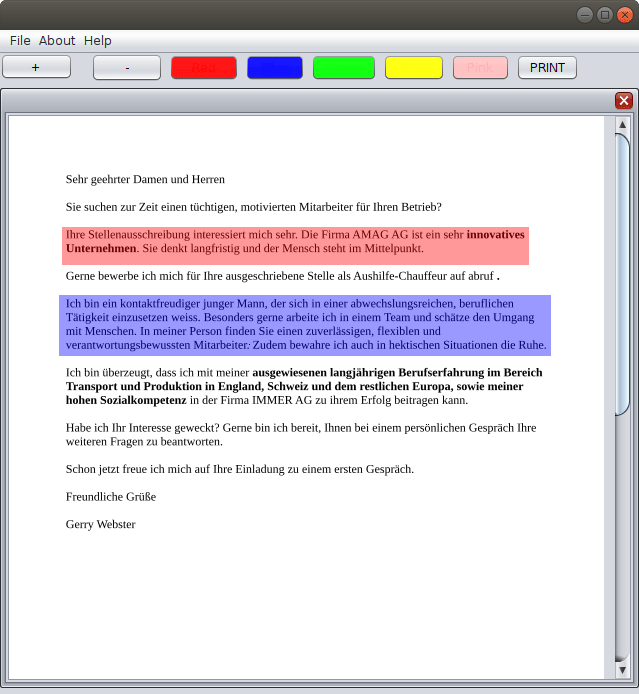Click the minus zoom-out button
639x694 pixels.
[x=127, y=68]
